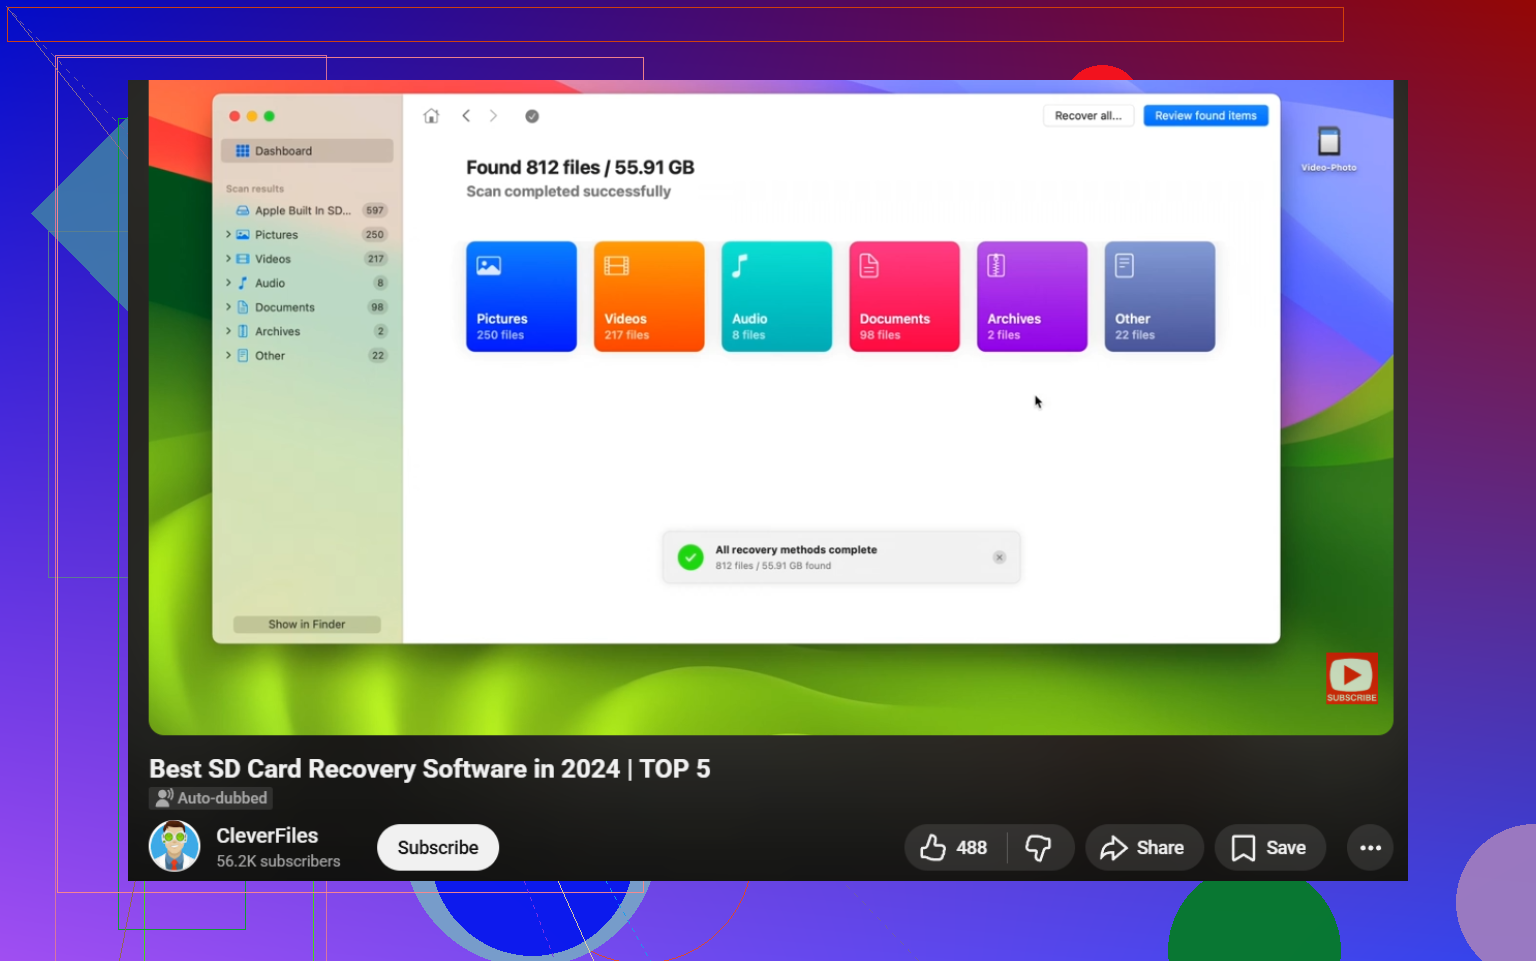Share the video
The height and width of the screenshot is (961, 1536).
[x=1143, y=848]
